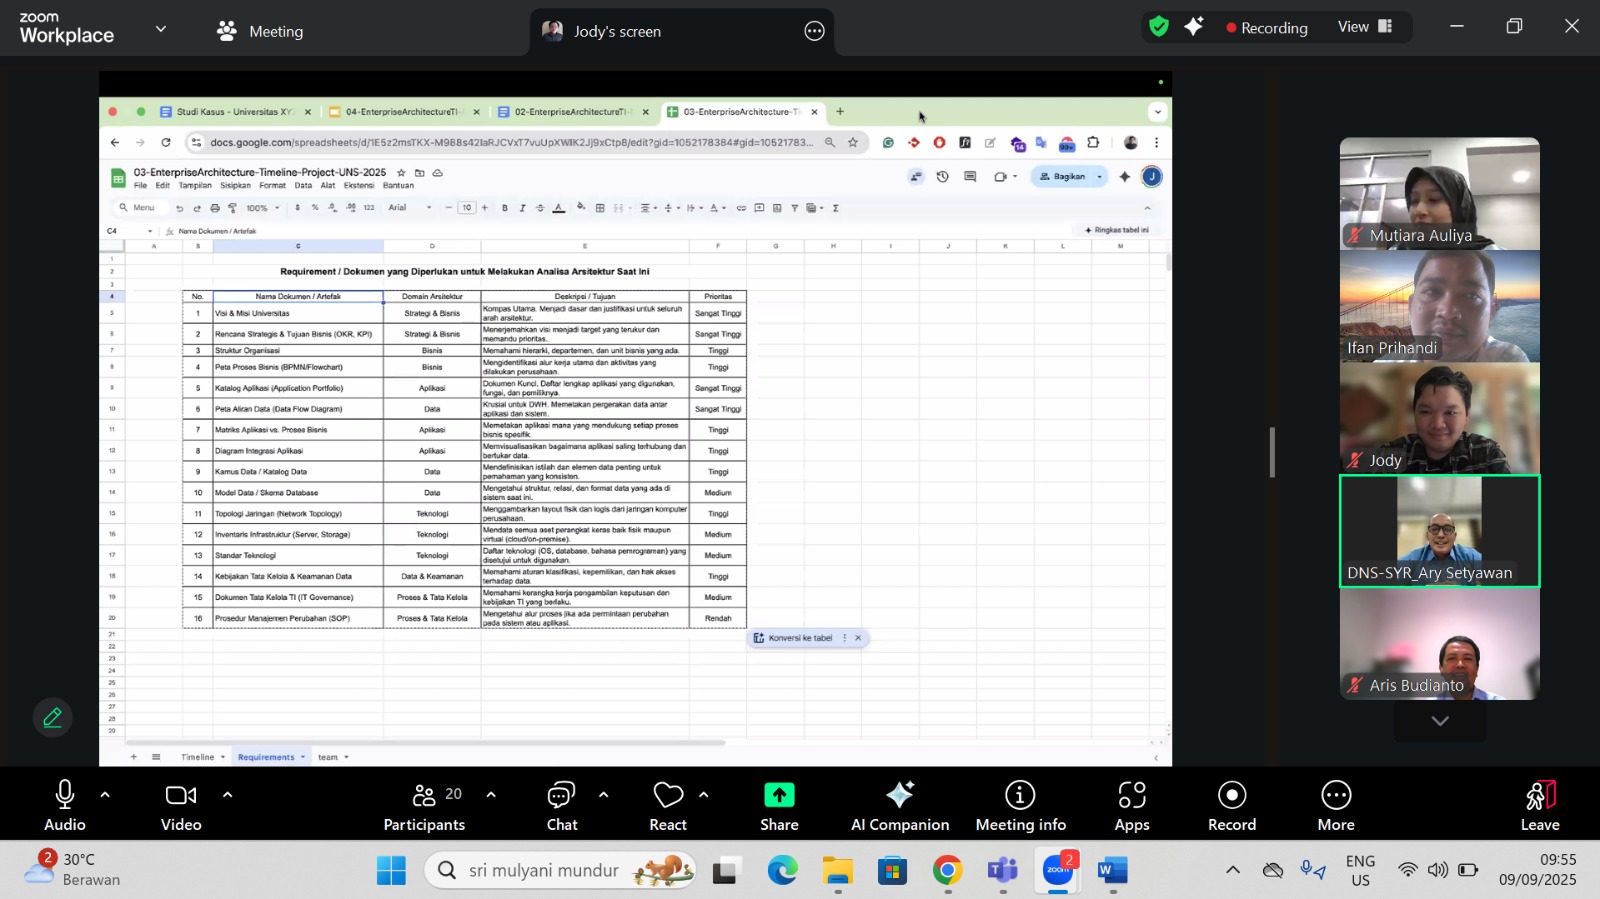Open Meeting info

tap(1020, 805)
